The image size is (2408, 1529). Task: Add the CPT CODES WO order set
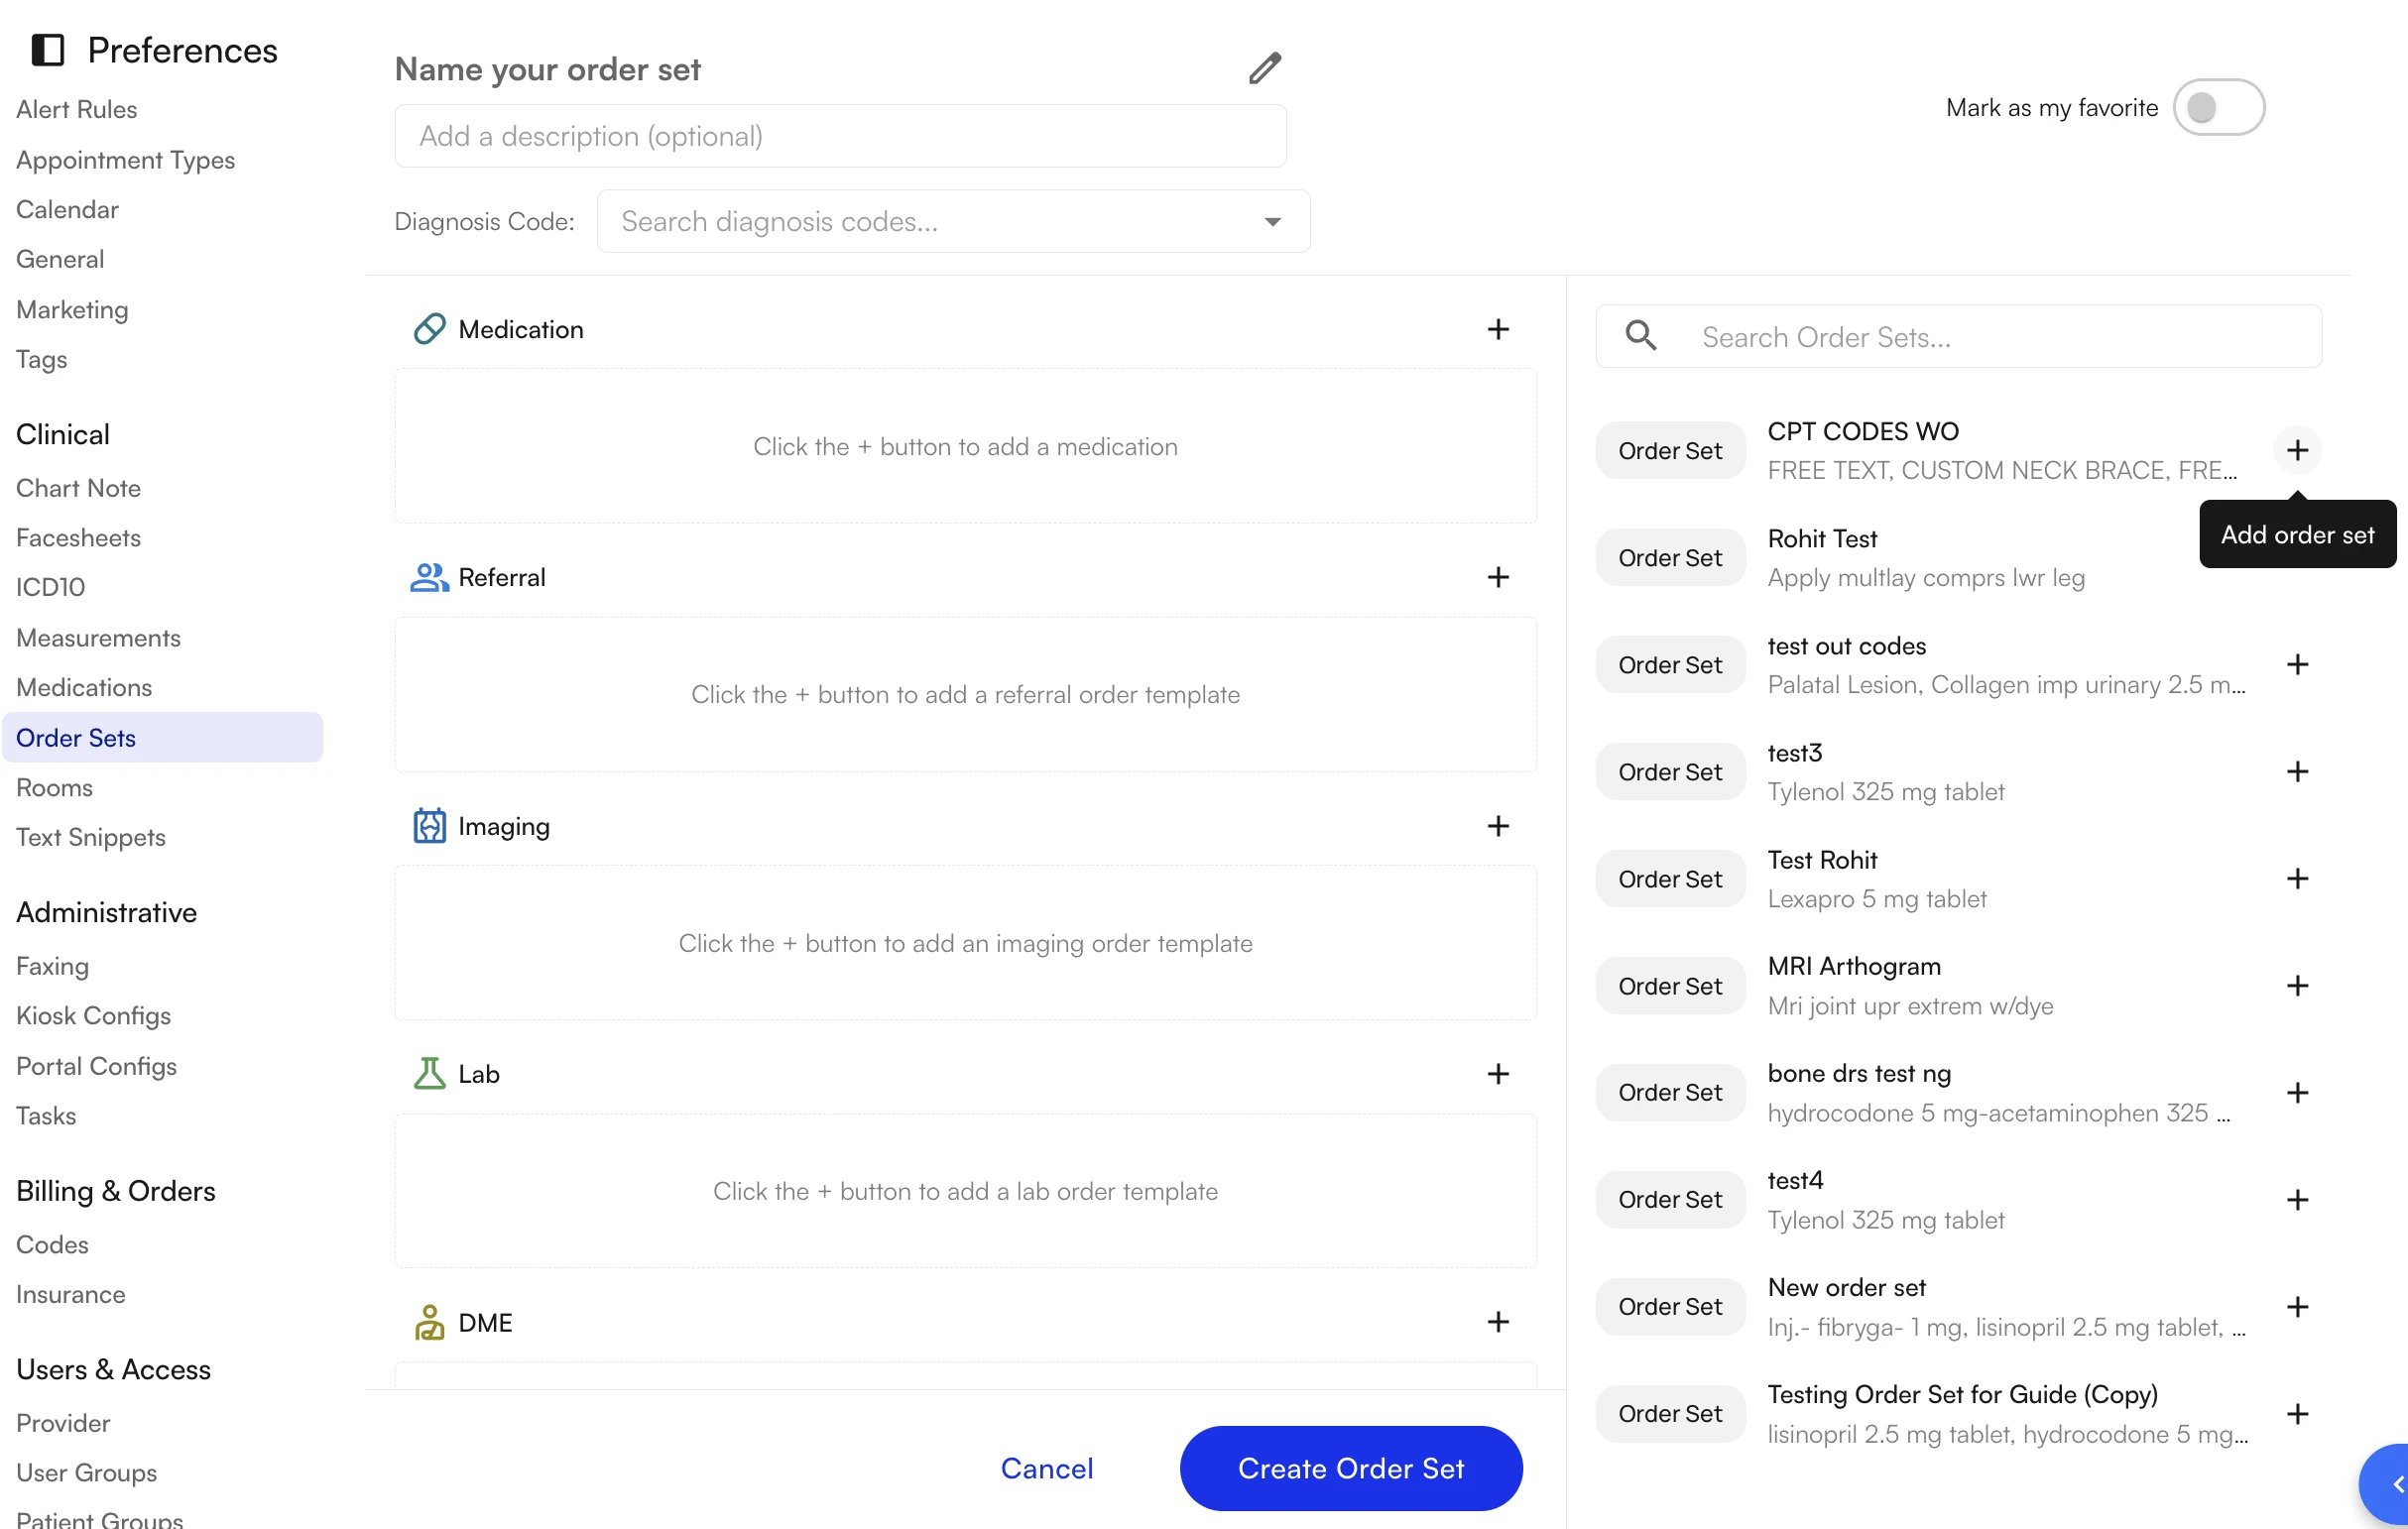2298,450
